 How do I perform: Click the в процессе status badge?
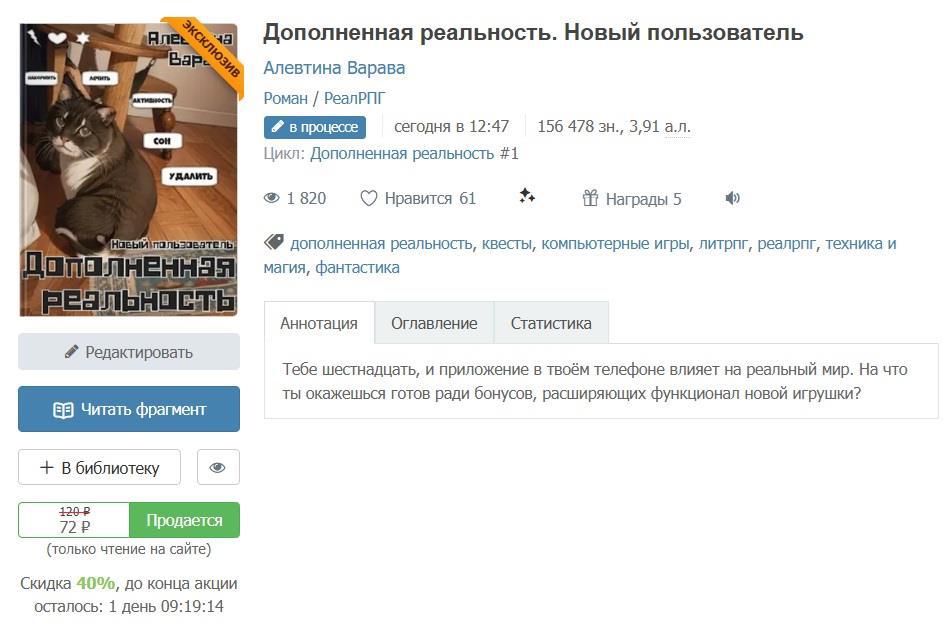point(315,127)
